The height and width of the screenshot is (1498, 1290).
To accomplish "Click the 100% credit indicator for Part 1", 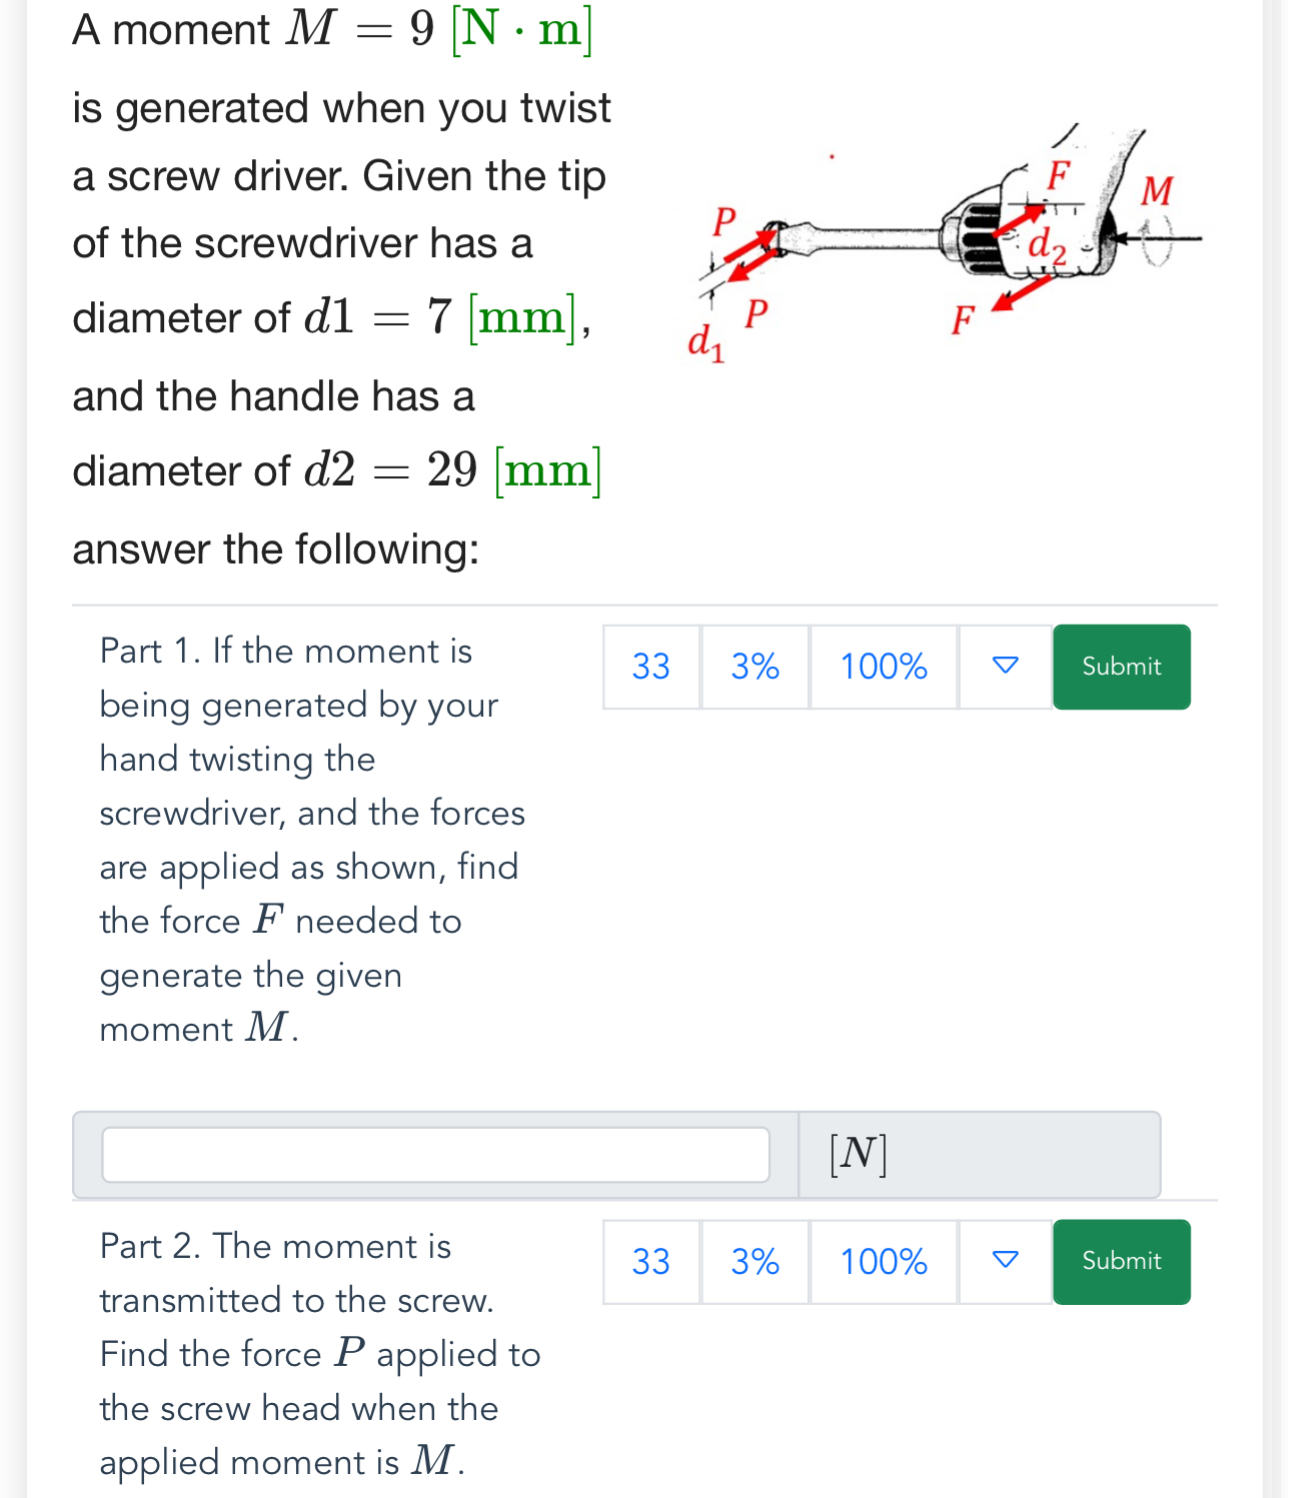I will point(883,666).
